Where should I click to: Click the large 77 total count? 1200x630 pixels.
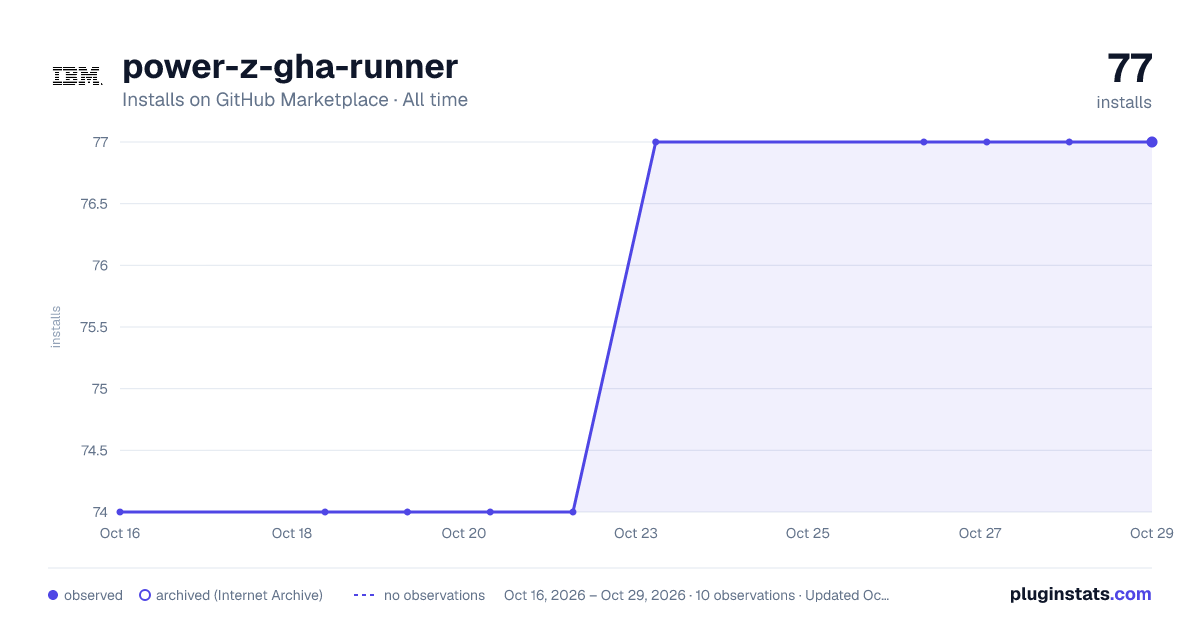coord(1130,68)
